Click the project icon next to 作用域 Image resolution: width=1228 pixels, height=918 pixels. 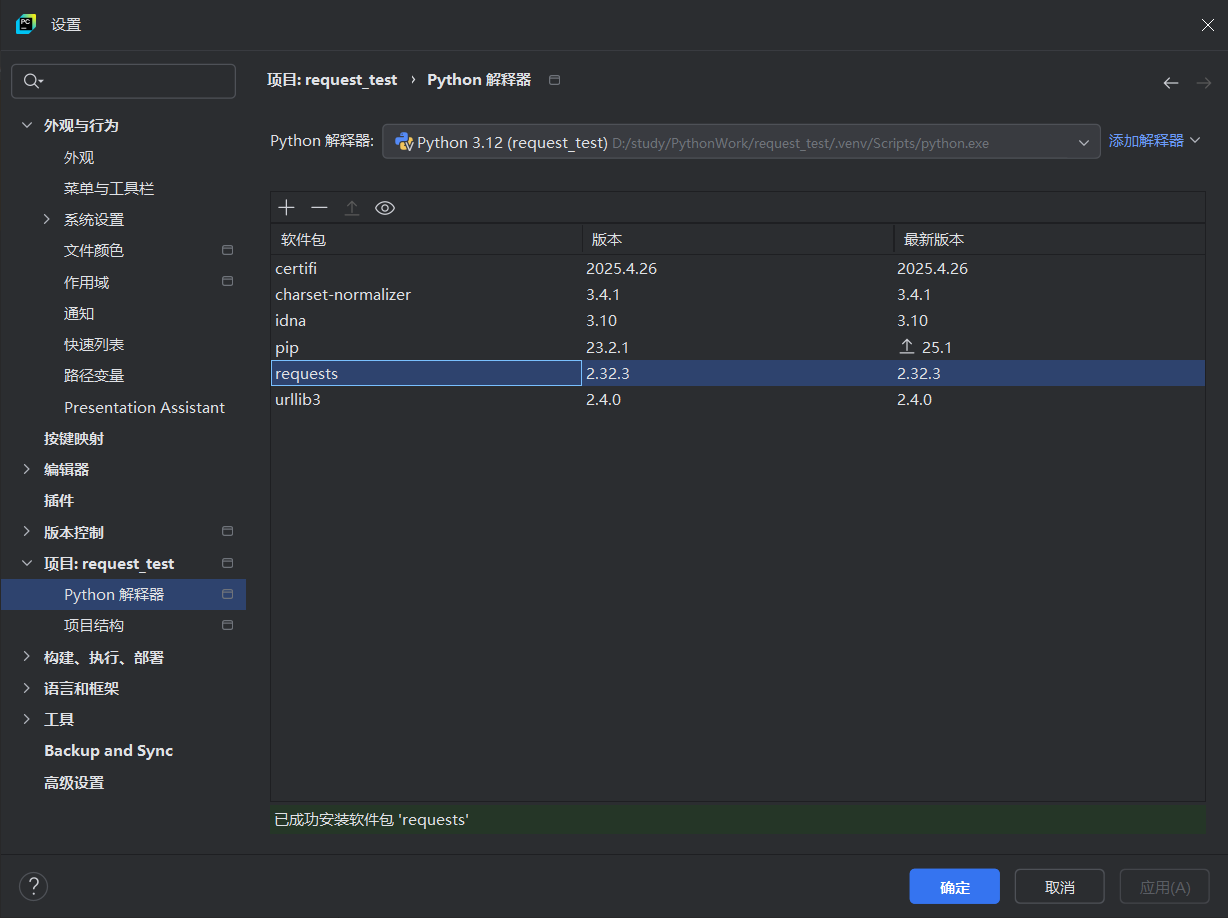pyautogui.click(x=227, y=282)
